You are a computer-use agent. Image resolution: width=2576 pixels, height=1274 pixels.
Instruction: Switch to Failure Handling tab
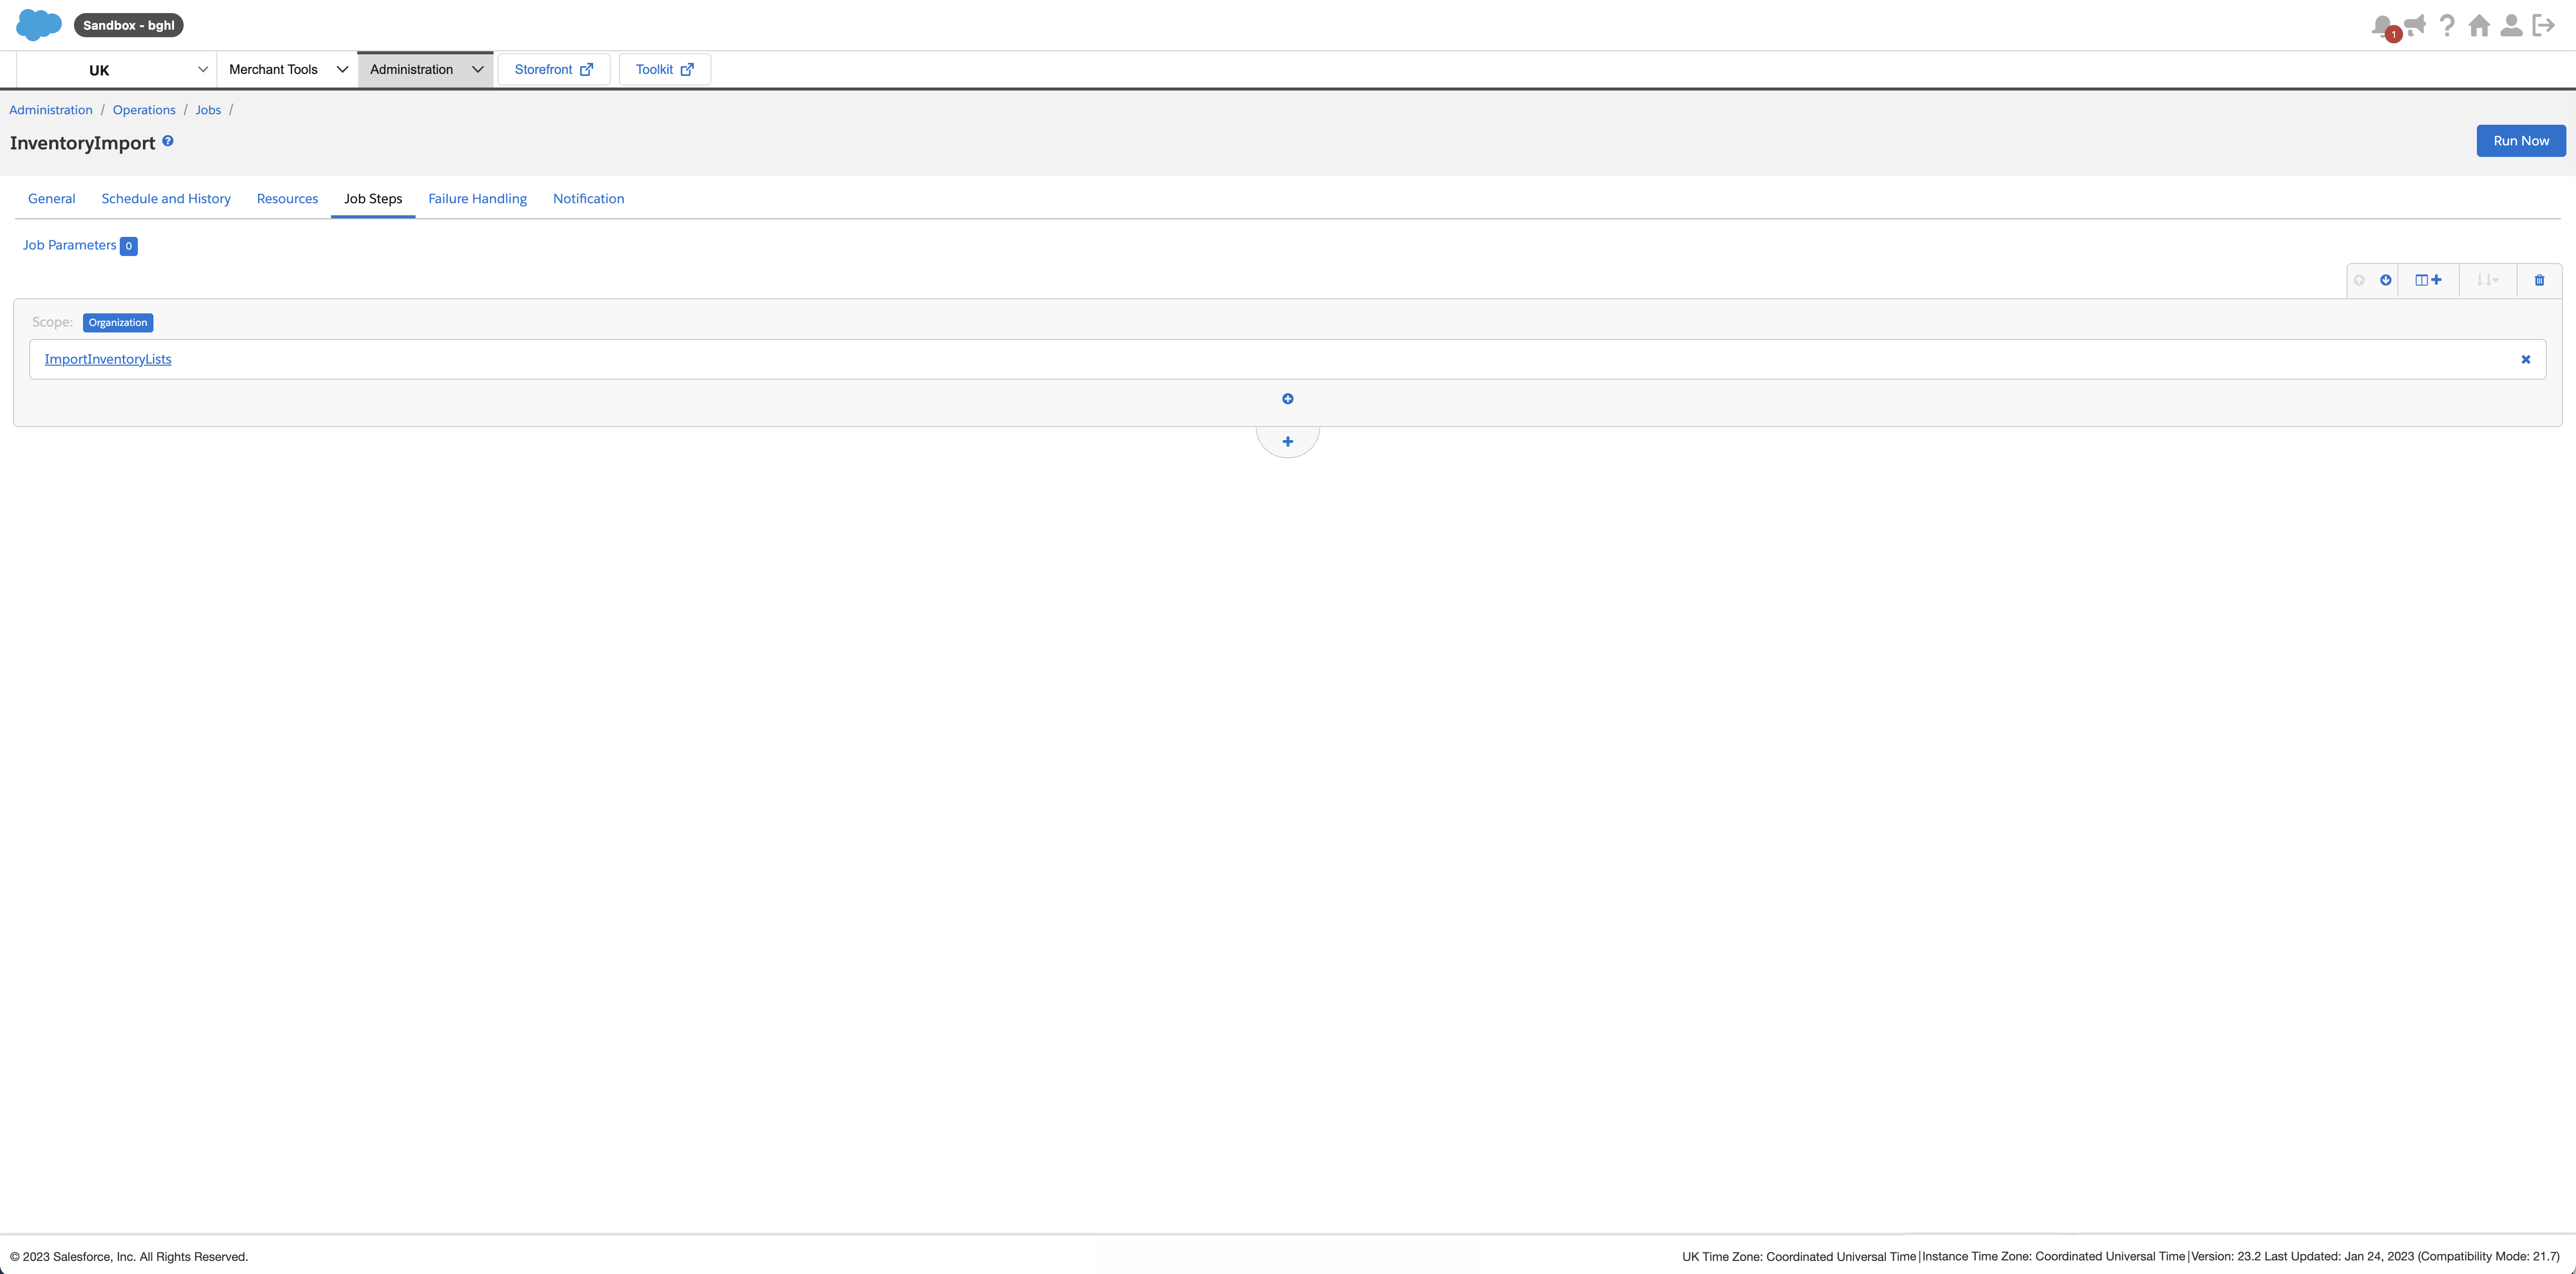pyautogui.click(x=478, y=199)
